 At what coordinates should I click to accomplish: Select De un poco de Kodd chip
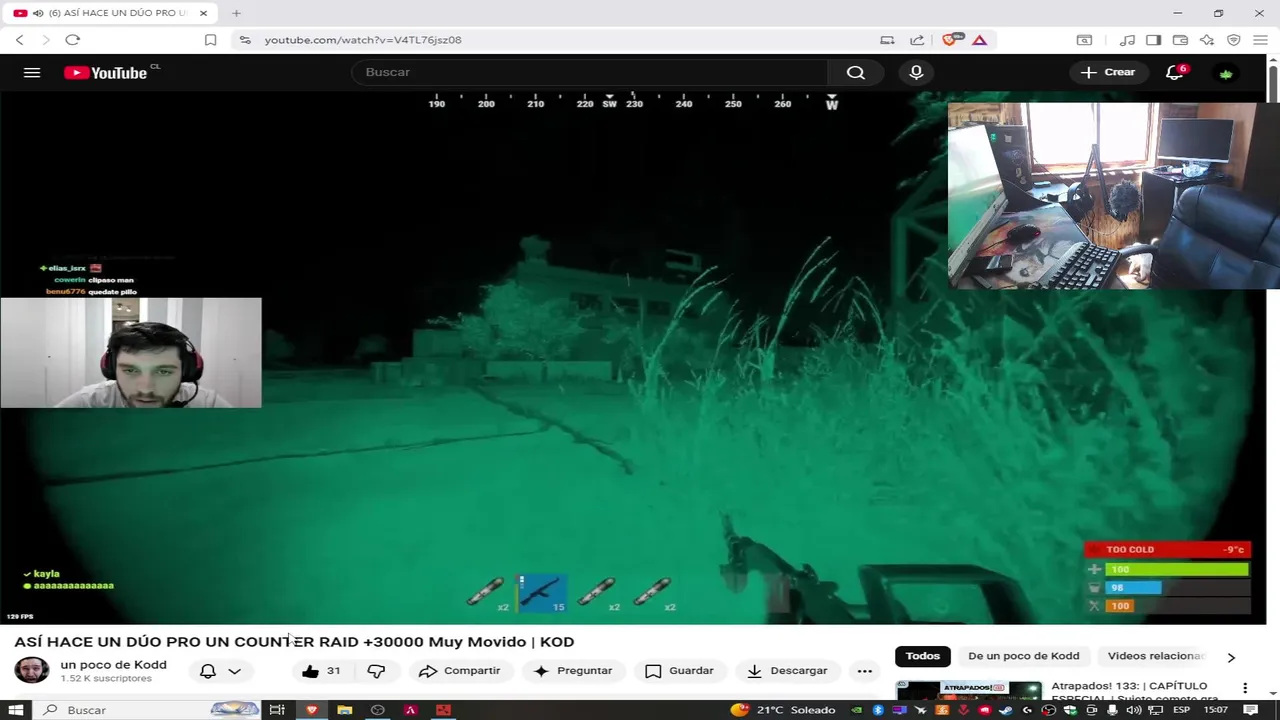point(1023,656)
